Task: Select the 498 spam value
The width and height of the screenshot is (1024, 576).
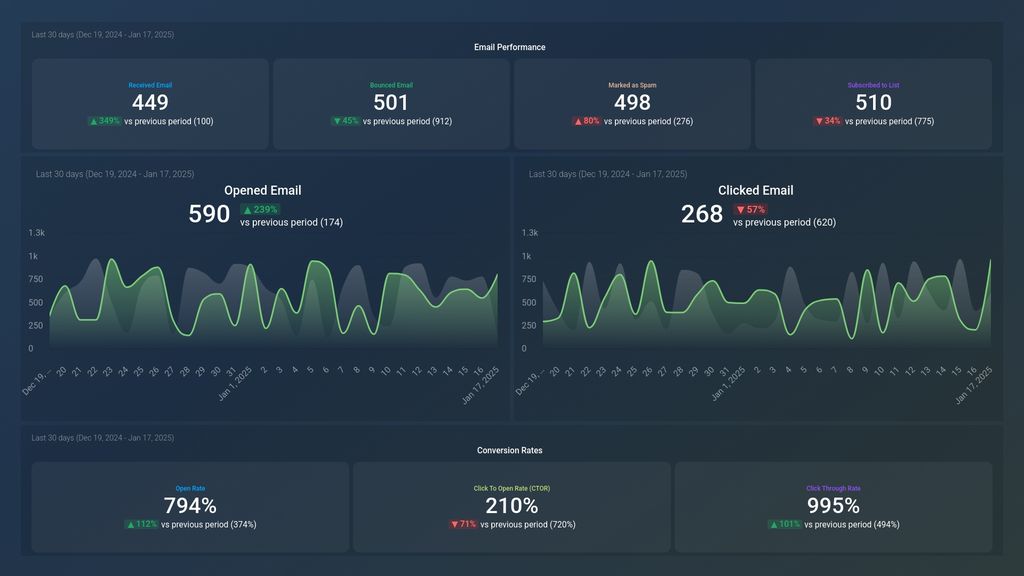Action: (632, 103)
